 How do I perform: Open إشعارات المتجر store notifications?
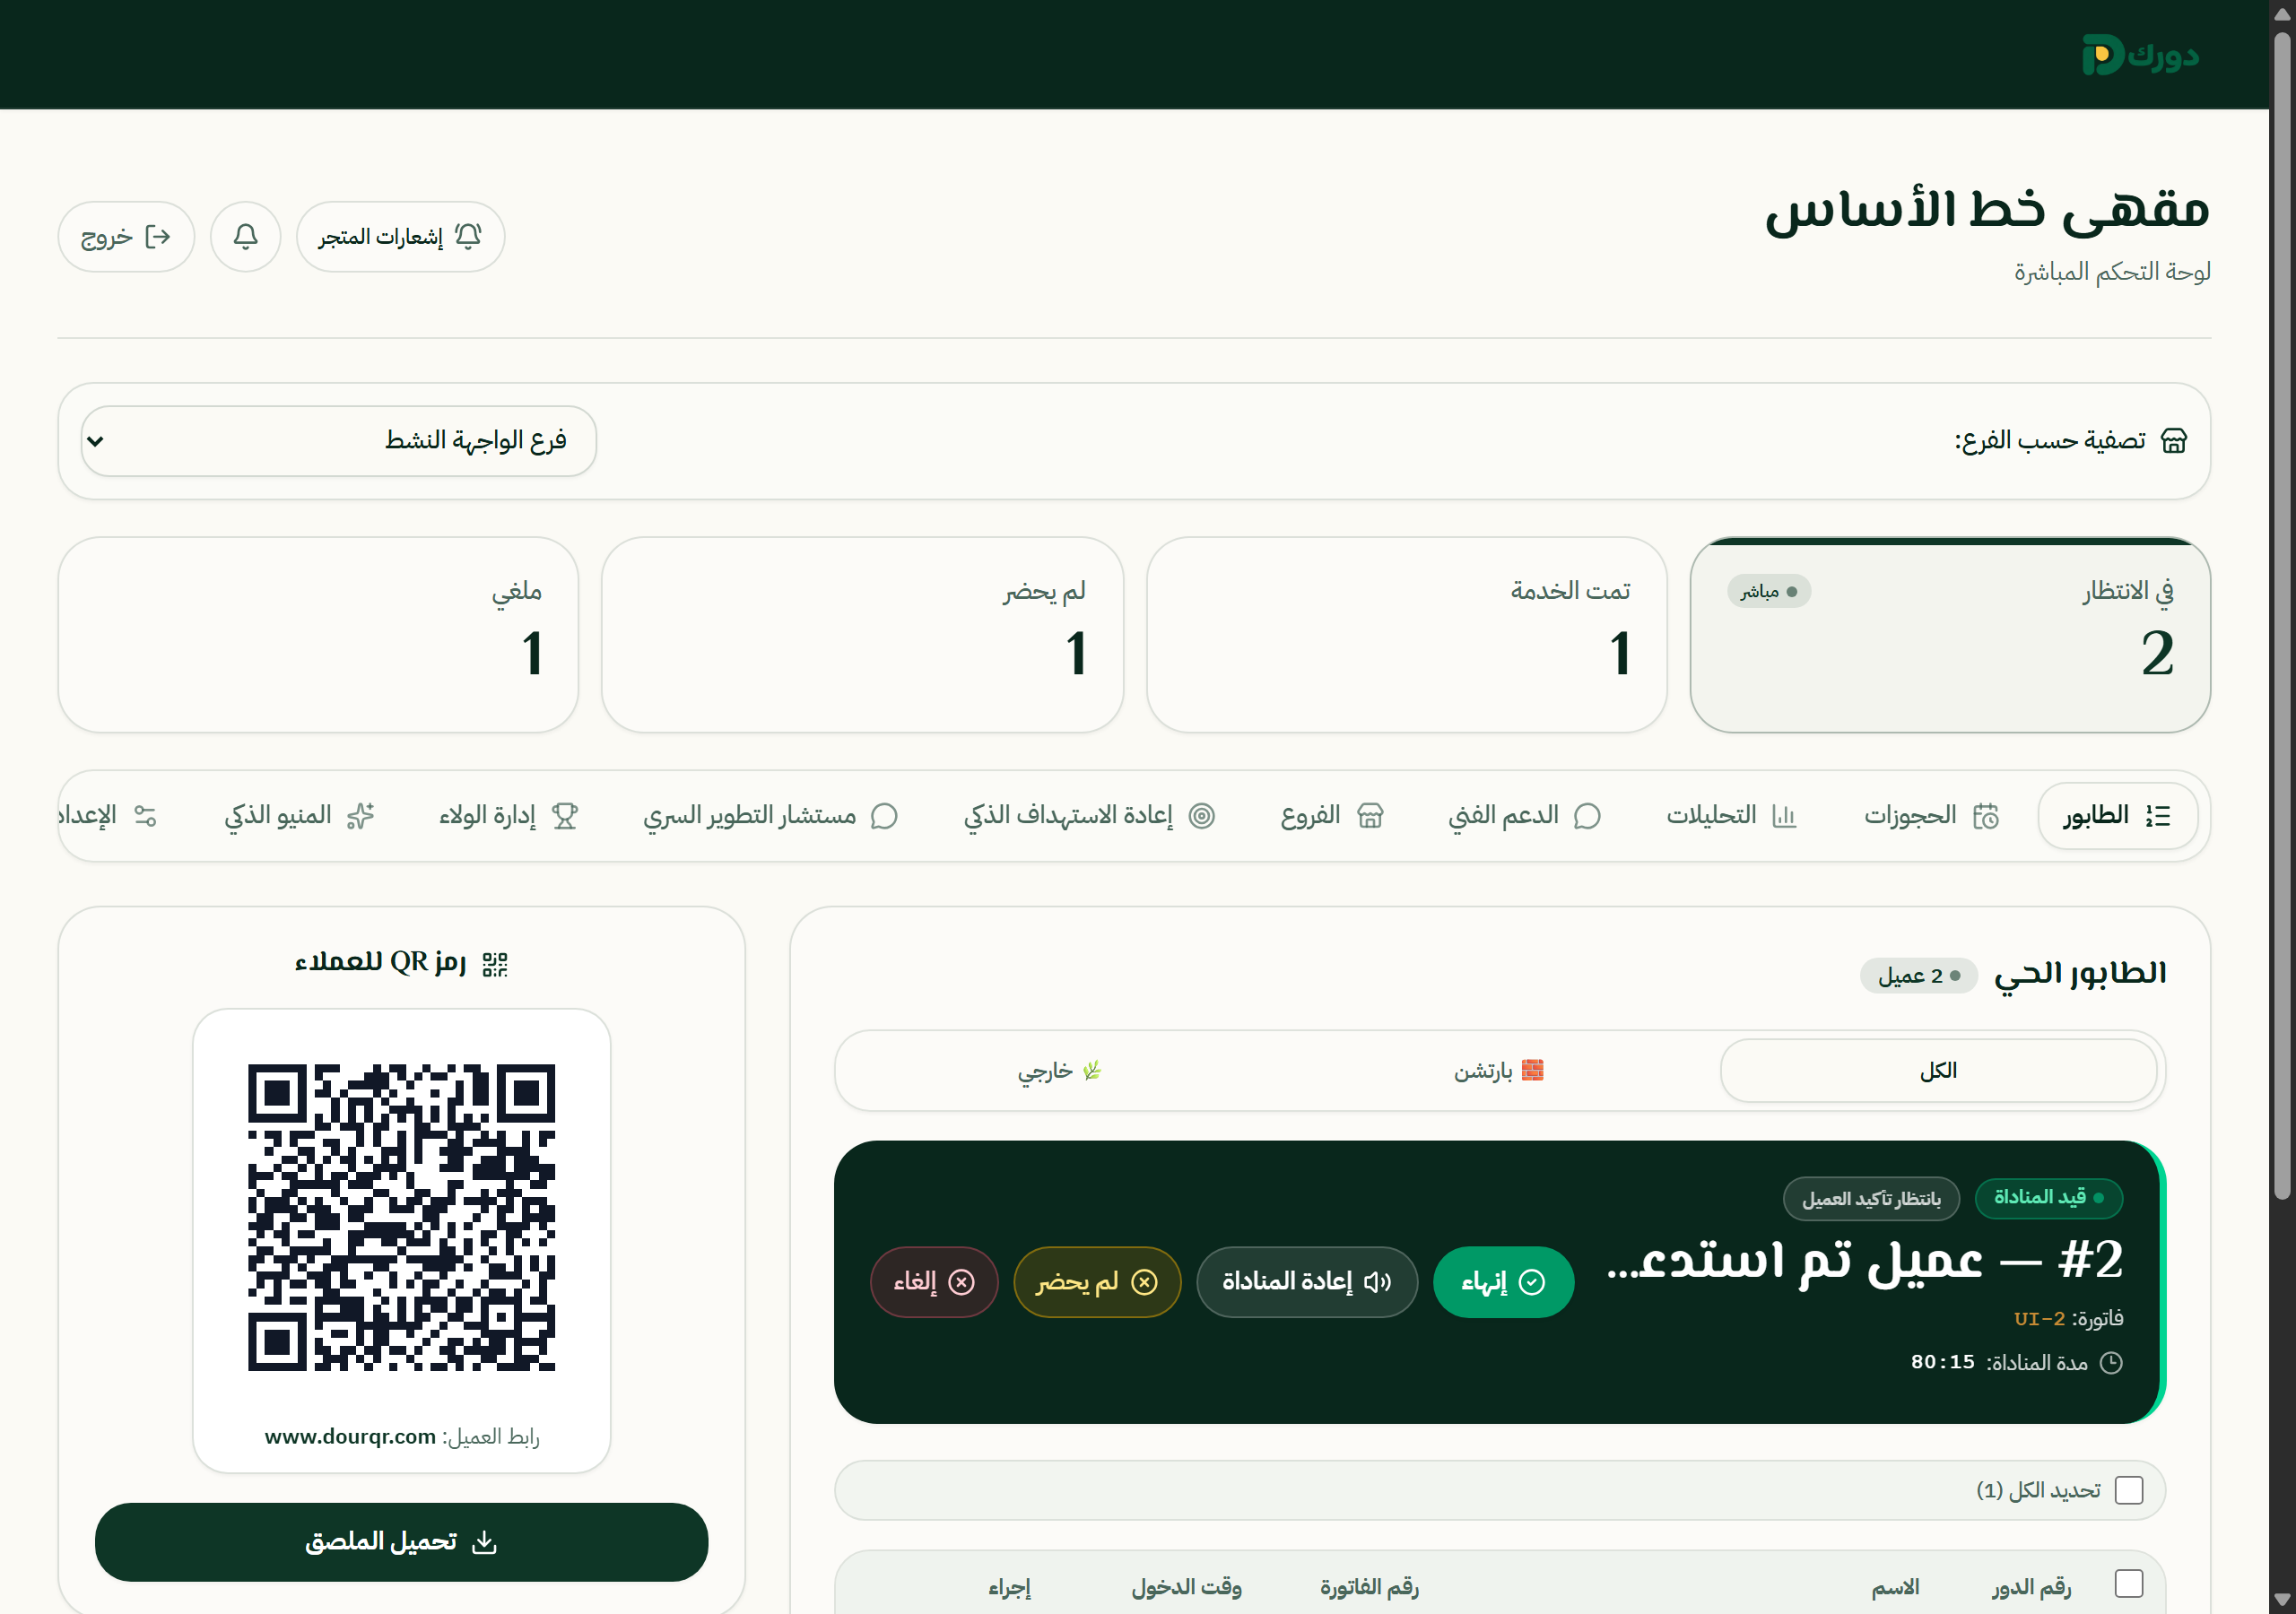click(400, 237)
